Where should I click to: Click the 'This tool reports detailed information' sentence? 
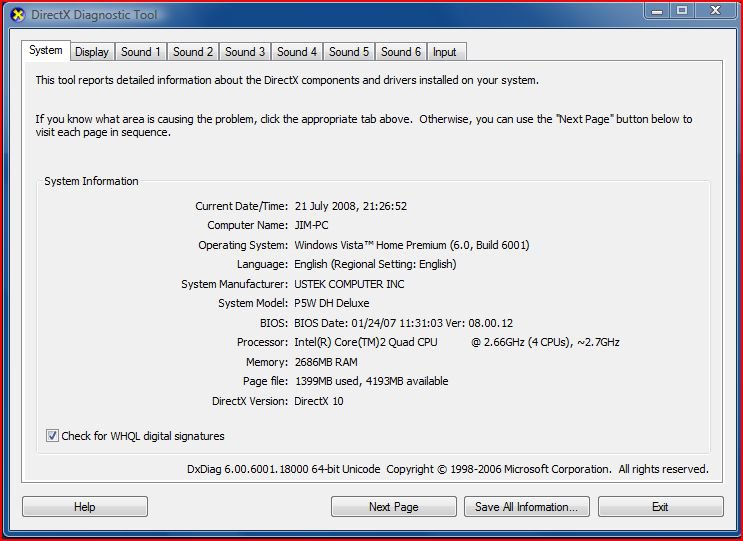[287, 80]
